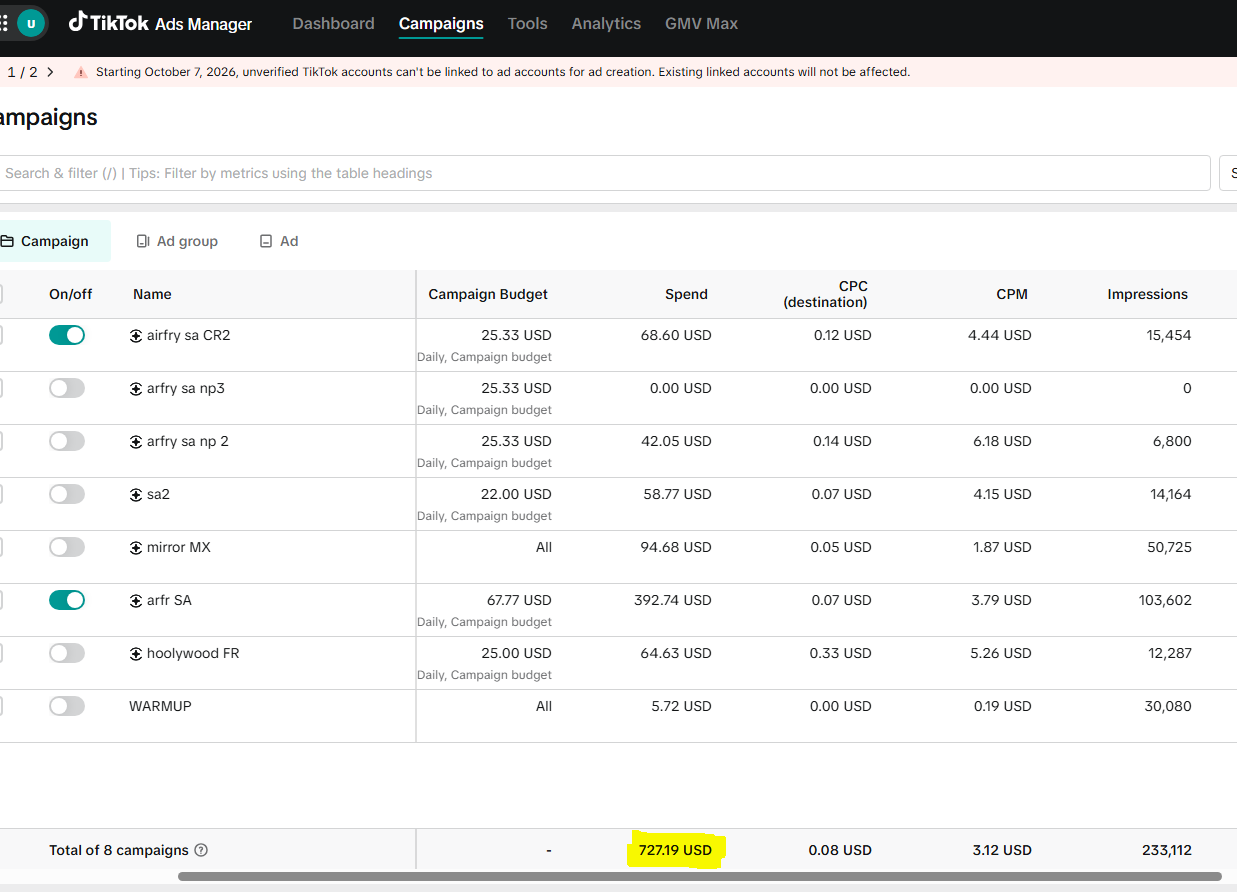Enable the WARMUP campaign switch
The width and height of the screenshot is (1237, 892).
coord(67,706)
